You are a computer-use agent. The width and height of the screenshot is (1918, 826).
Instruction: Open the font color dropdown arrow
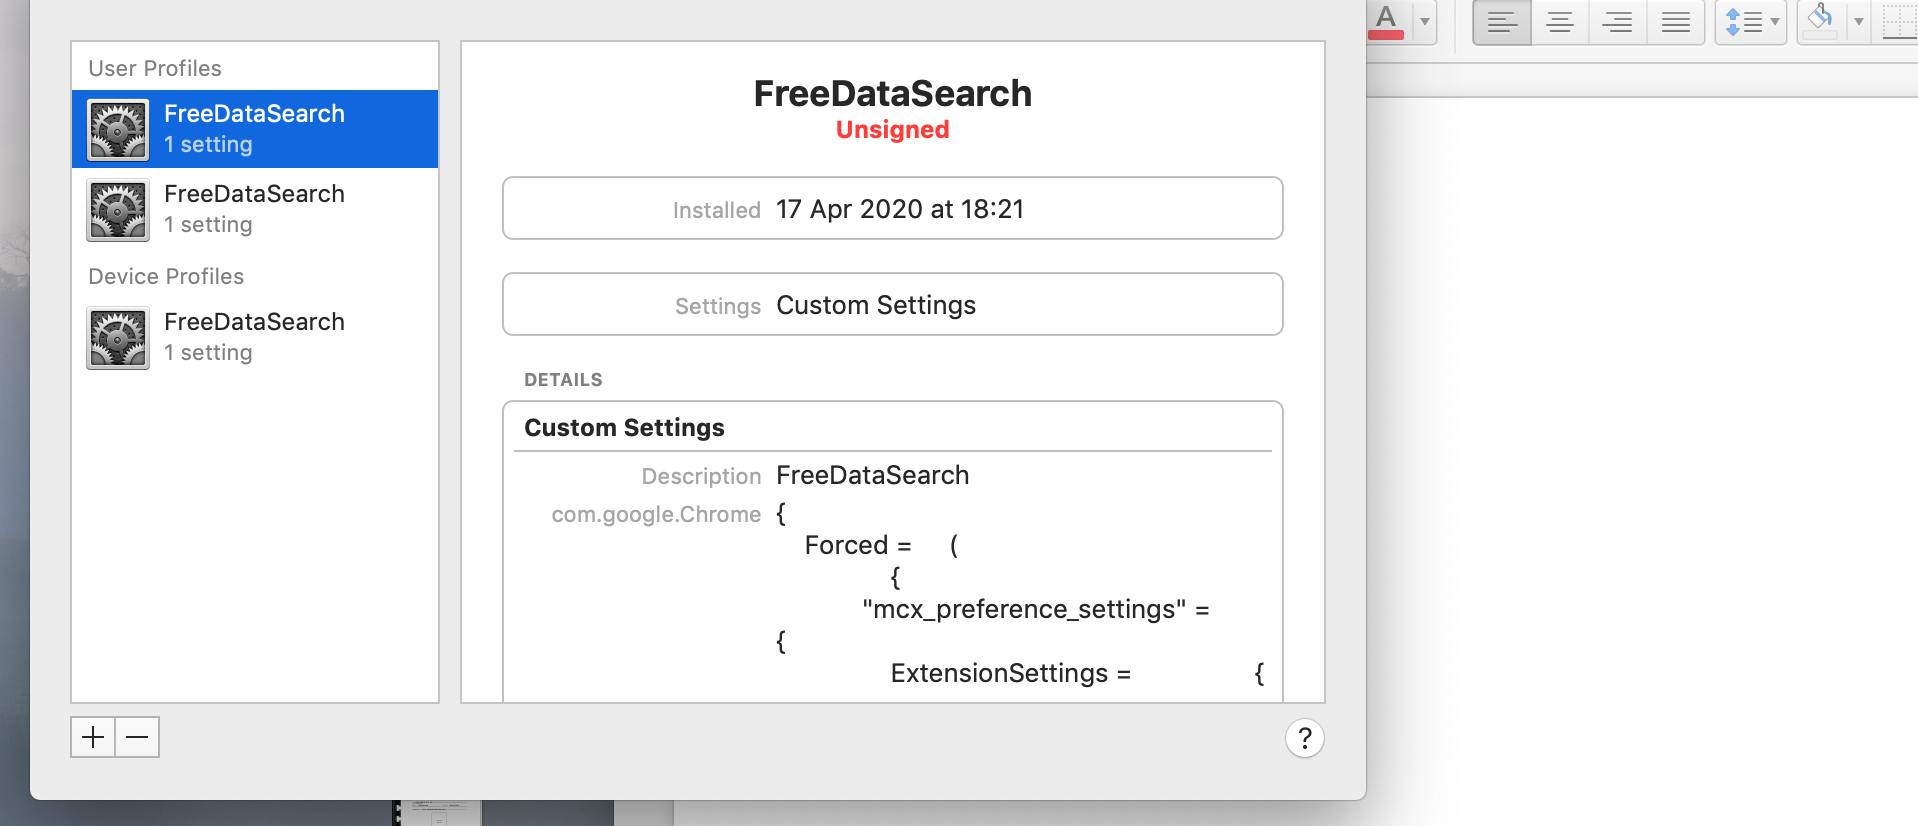click(1424, 21)
